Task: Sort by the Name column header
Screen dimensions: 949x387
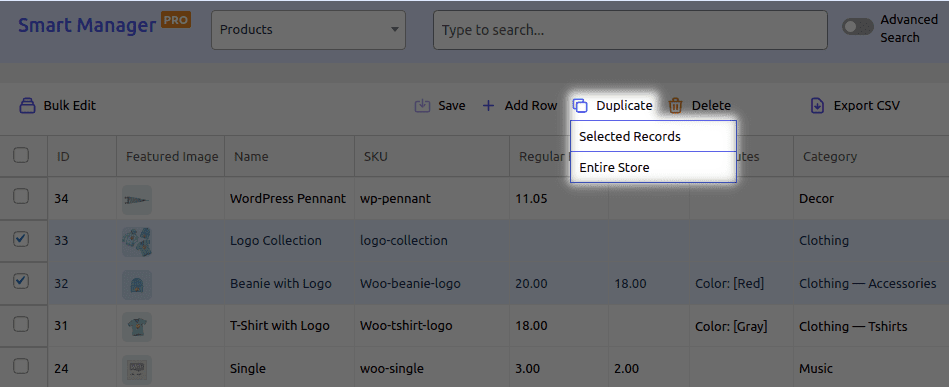Action: 289,156
